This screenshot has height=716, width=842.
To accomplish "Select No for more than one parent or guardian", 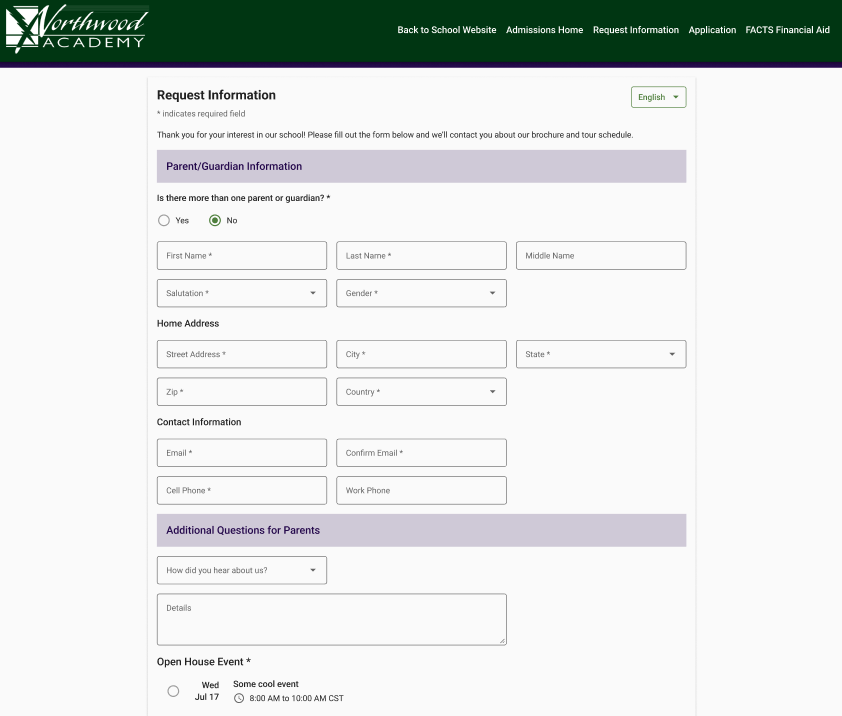I will point(215,220).
